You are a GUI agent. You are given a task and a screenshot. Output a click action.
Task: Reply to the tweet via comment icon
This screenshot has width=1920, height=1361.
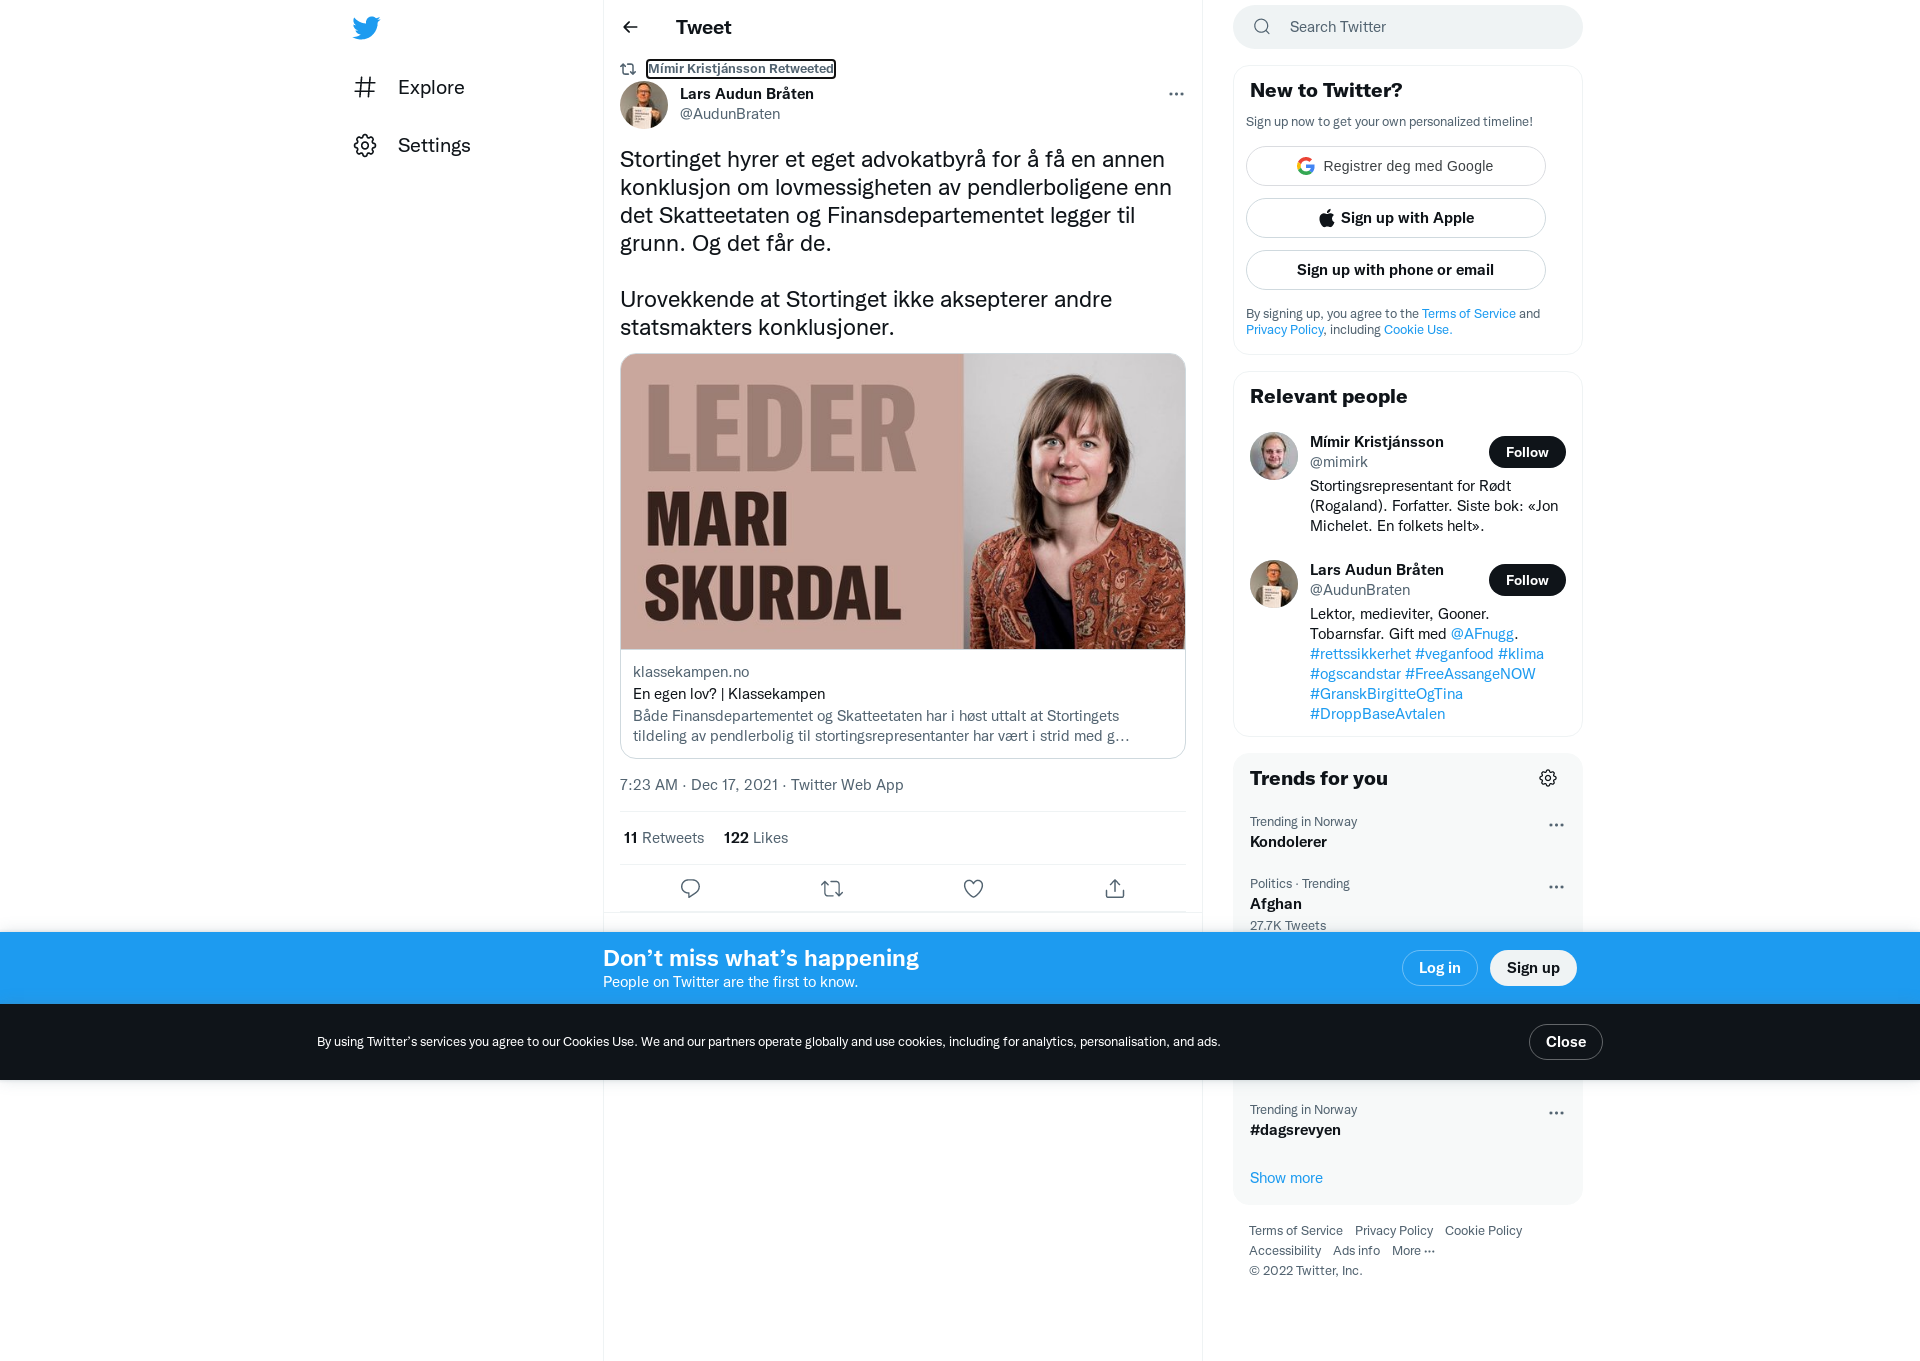point(690,888)
